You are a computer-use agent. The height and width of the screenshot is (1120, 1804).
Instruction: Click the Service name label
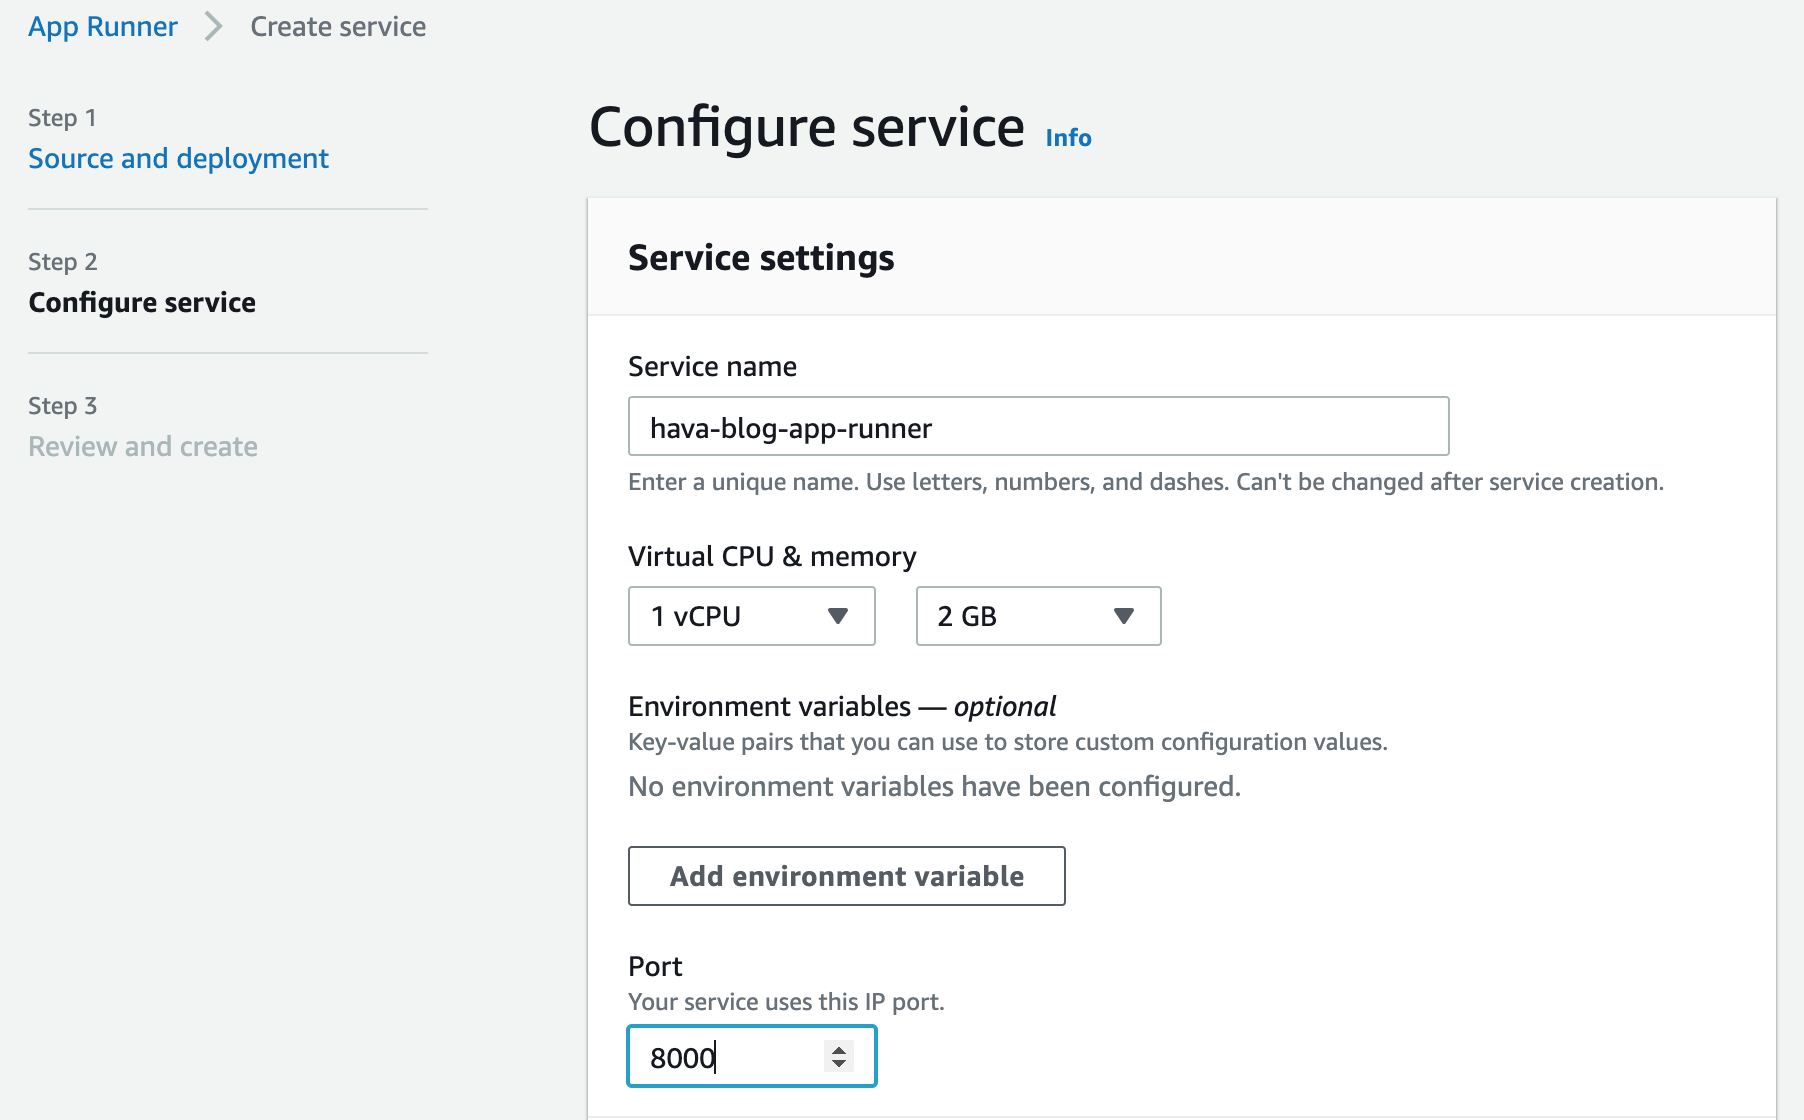click(x=712, y=366)
